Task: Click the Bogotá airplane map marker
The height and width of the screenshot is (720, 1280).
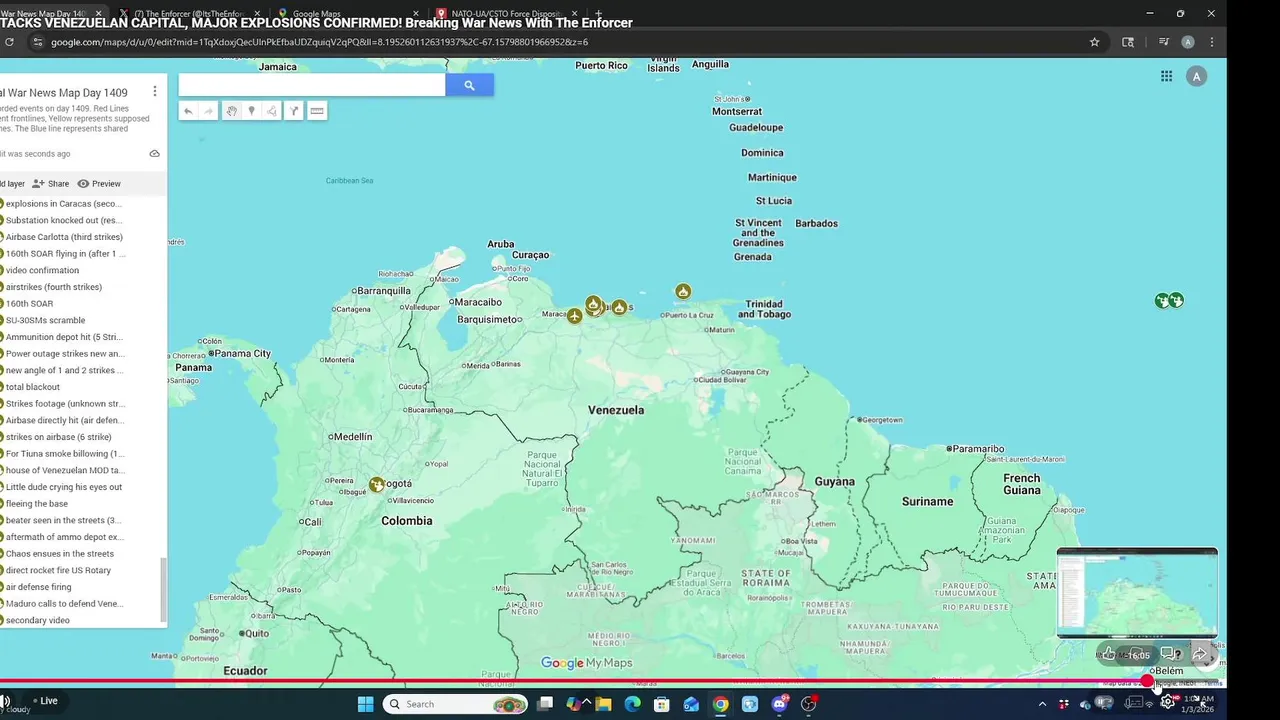Action: (x=376, y=484)
